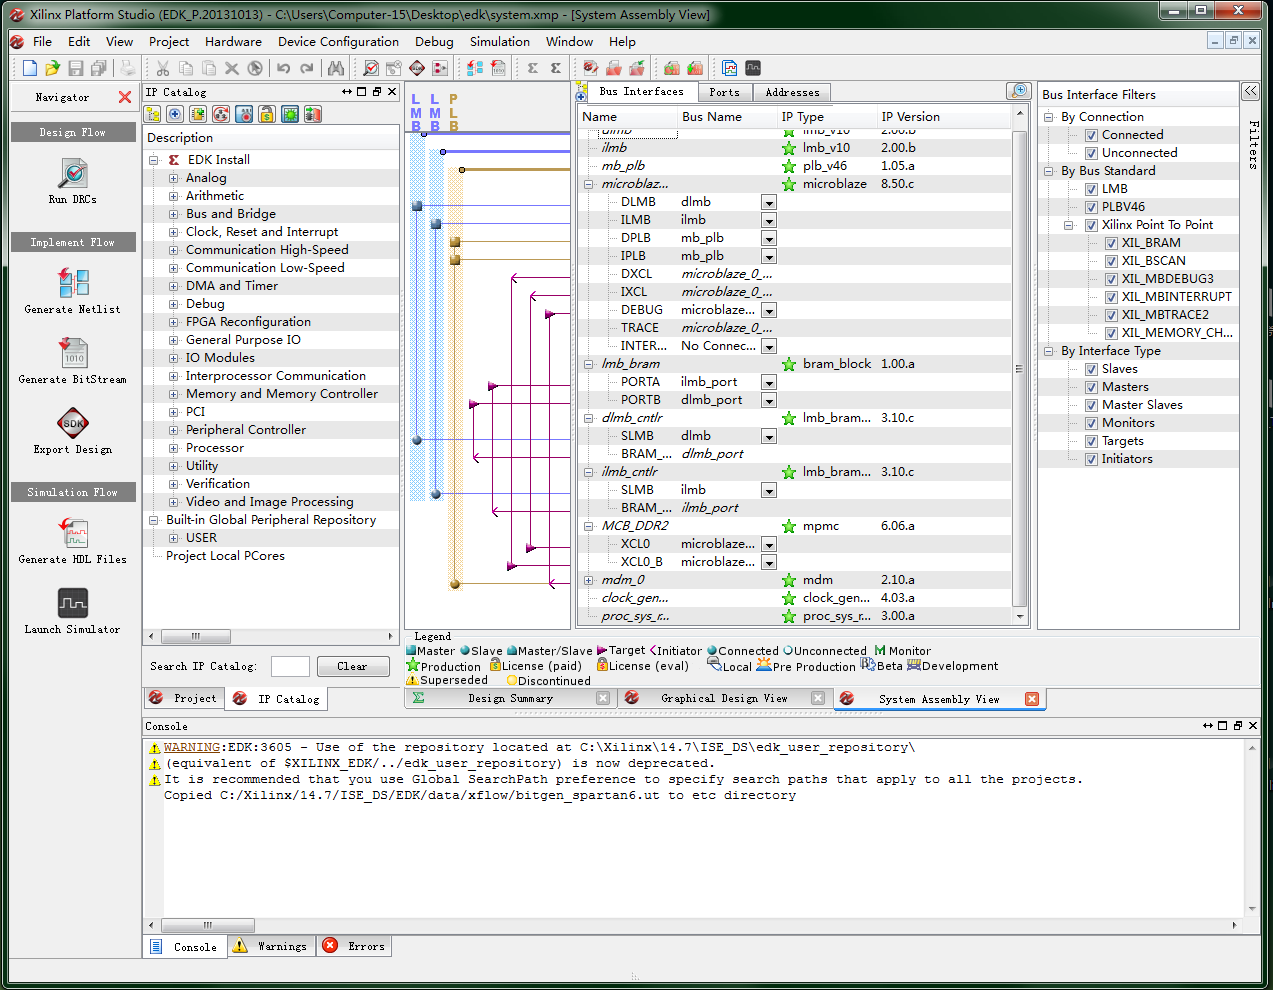This screenshot has width=1273, height=990.
Task: Click the green chip icon in IP Catalog
Action: coord(290,114)
